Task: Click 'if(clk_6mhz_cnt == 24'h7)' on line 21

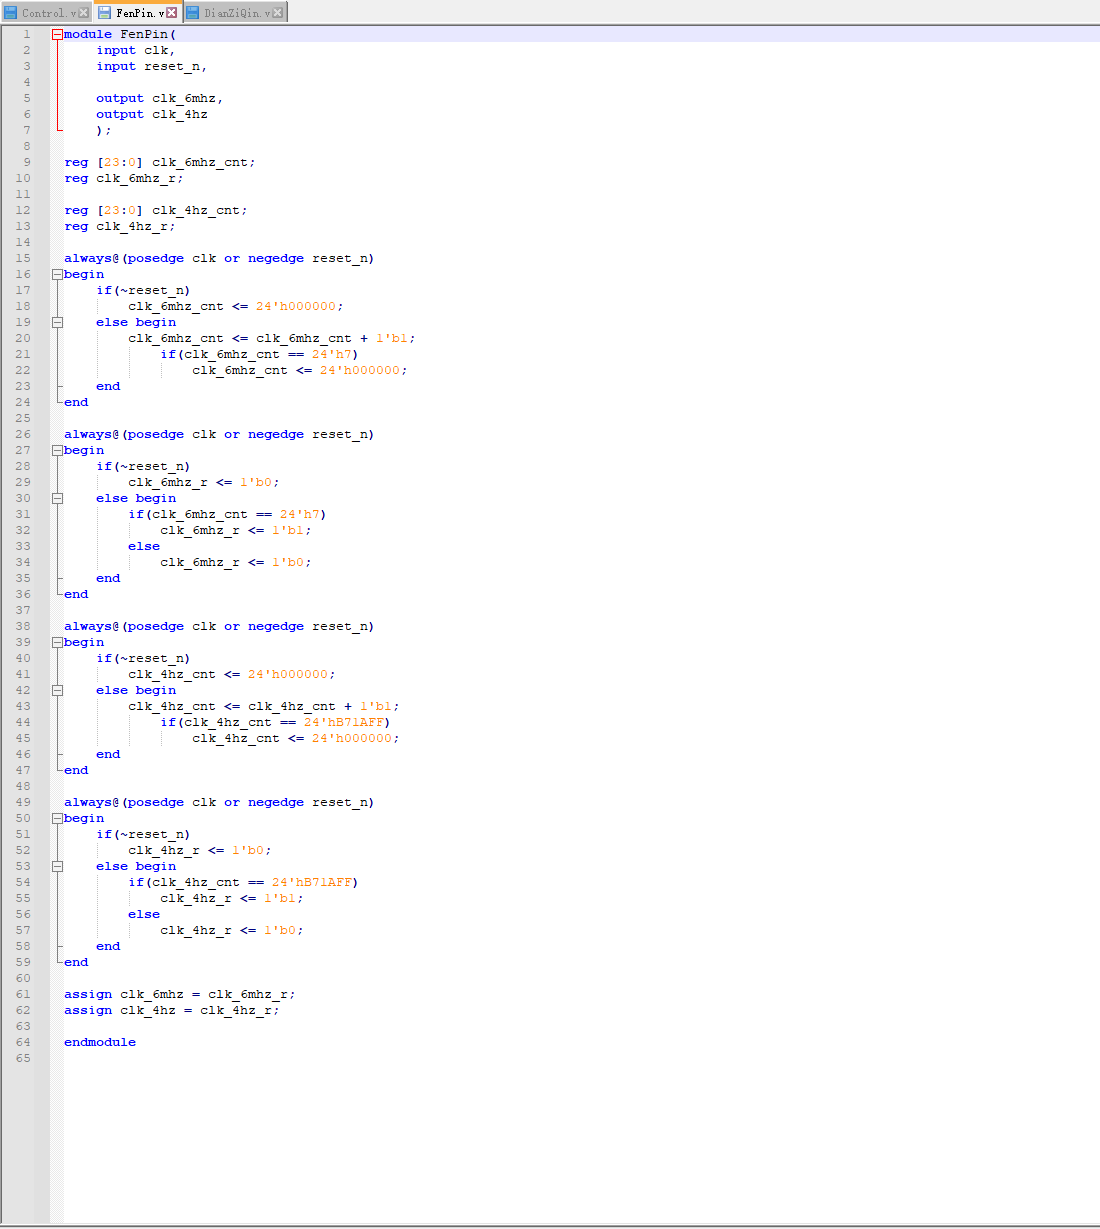Action: click(x=259, y=354)
